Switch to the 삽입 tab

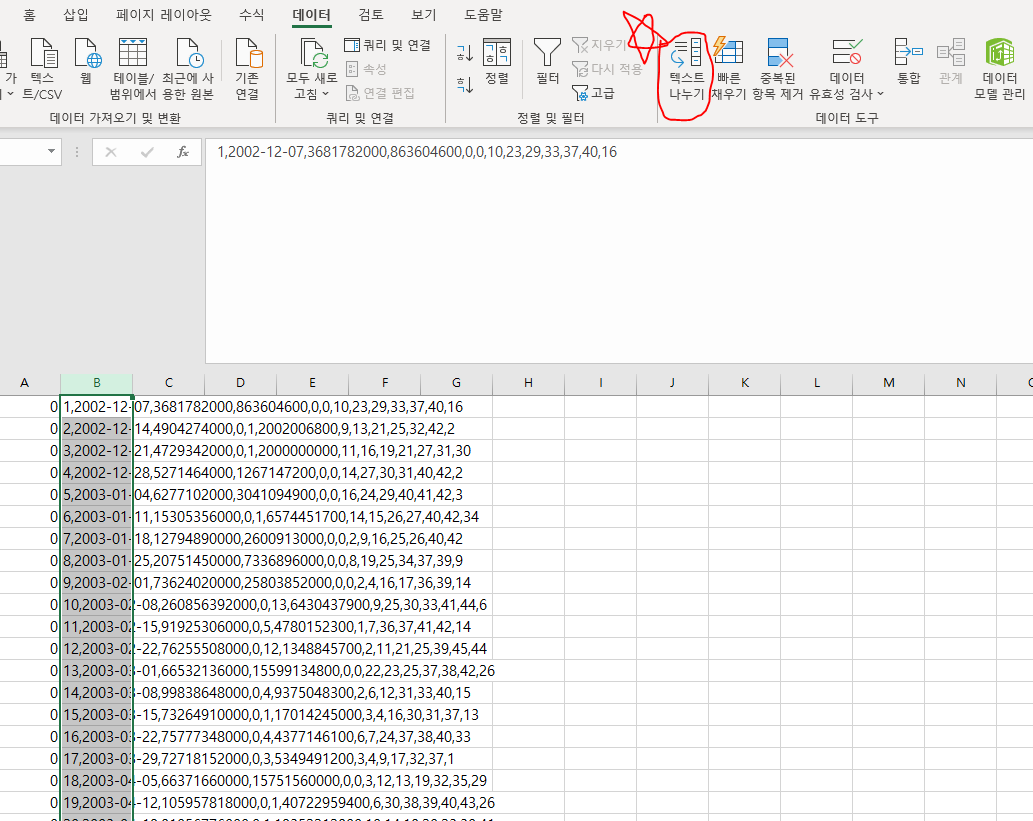(x=76, y=14)
